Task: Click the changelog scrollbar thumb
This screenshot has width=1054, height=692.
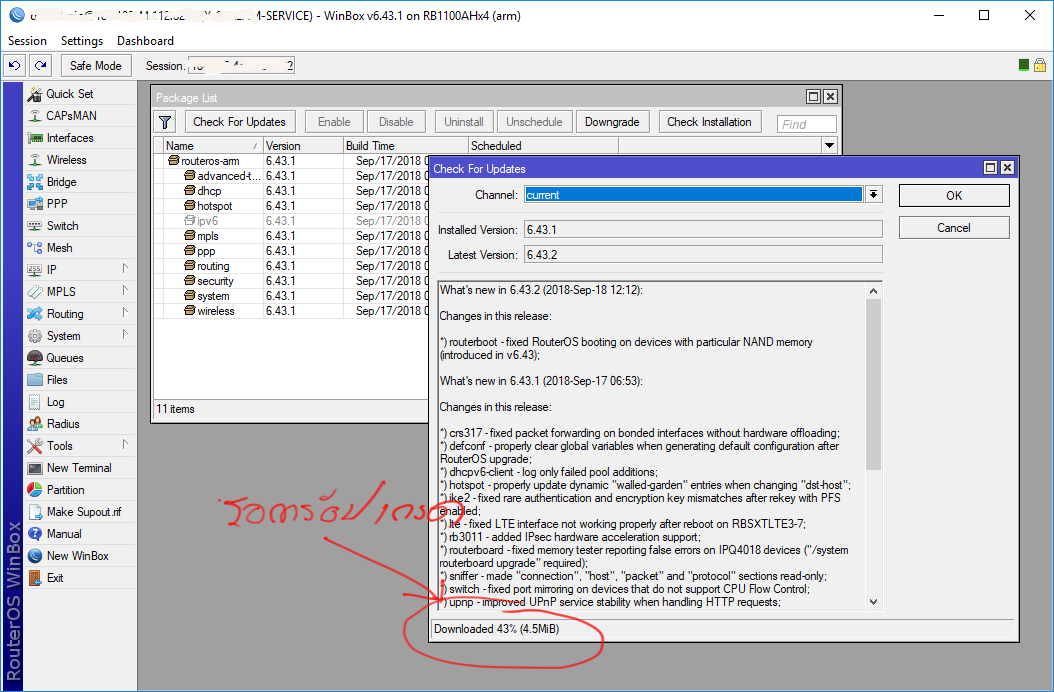Action: click(x=873, y=385)
